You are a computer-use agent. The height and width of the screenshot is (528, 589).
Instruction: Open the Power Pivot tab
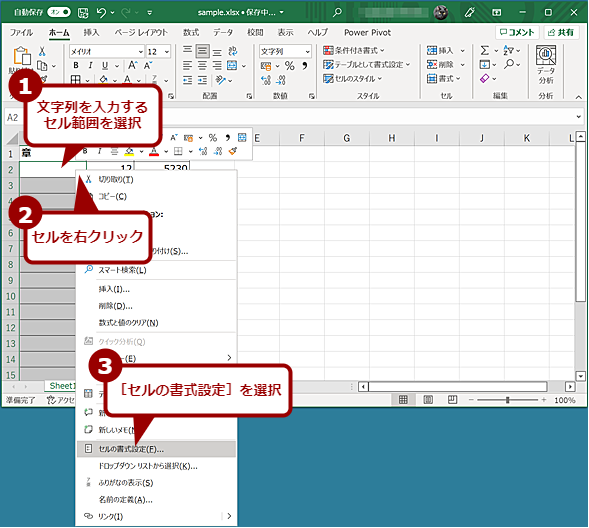367,33
